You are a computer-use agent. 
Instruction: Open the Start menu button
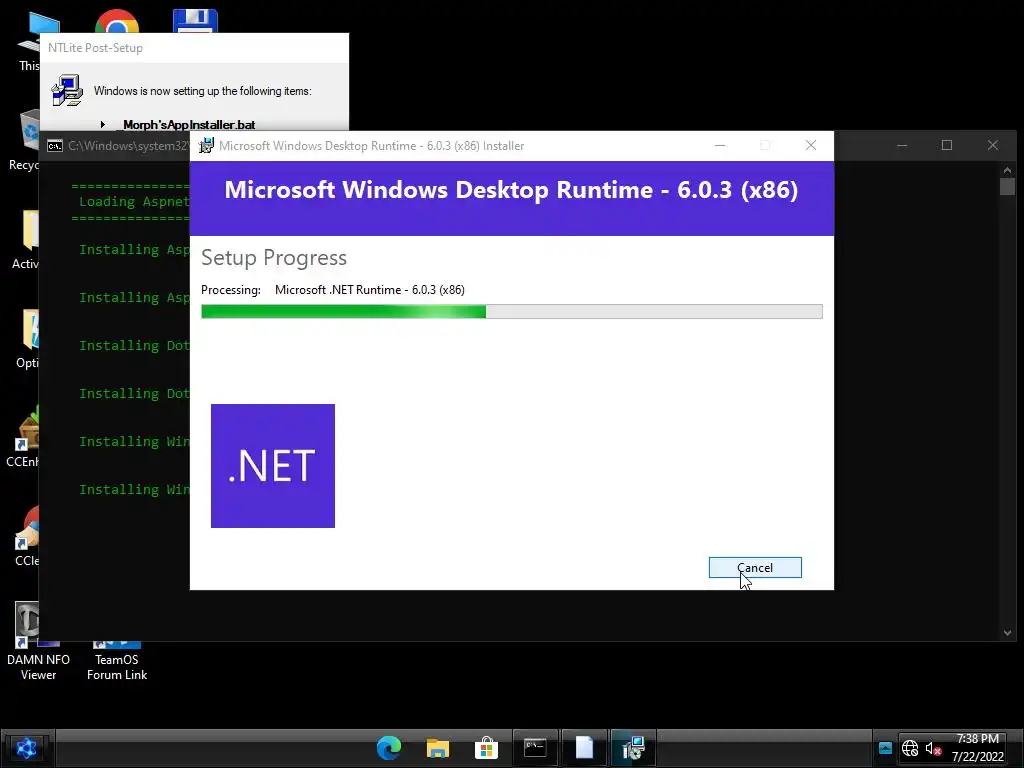[26, 748]
